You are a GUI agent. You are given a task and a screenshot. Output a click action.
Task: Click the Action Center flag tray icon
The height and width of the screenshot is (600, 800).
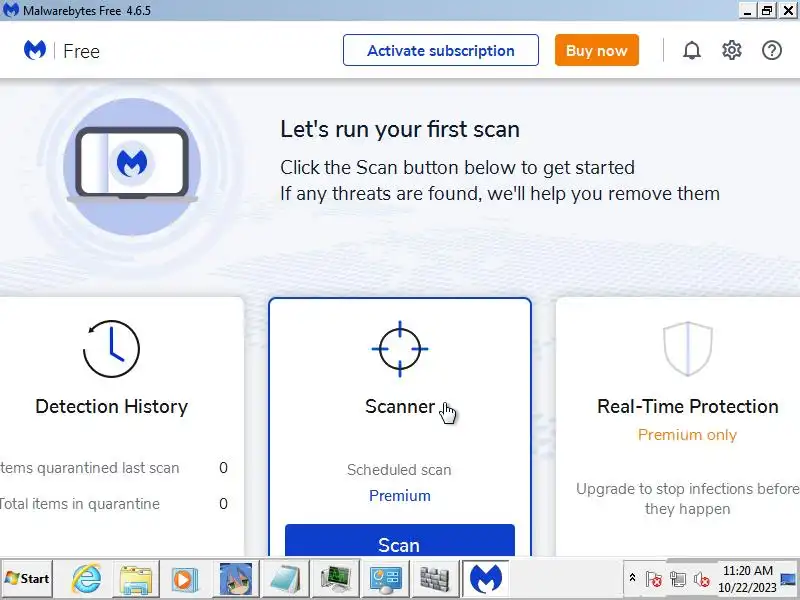pos(654,579)
